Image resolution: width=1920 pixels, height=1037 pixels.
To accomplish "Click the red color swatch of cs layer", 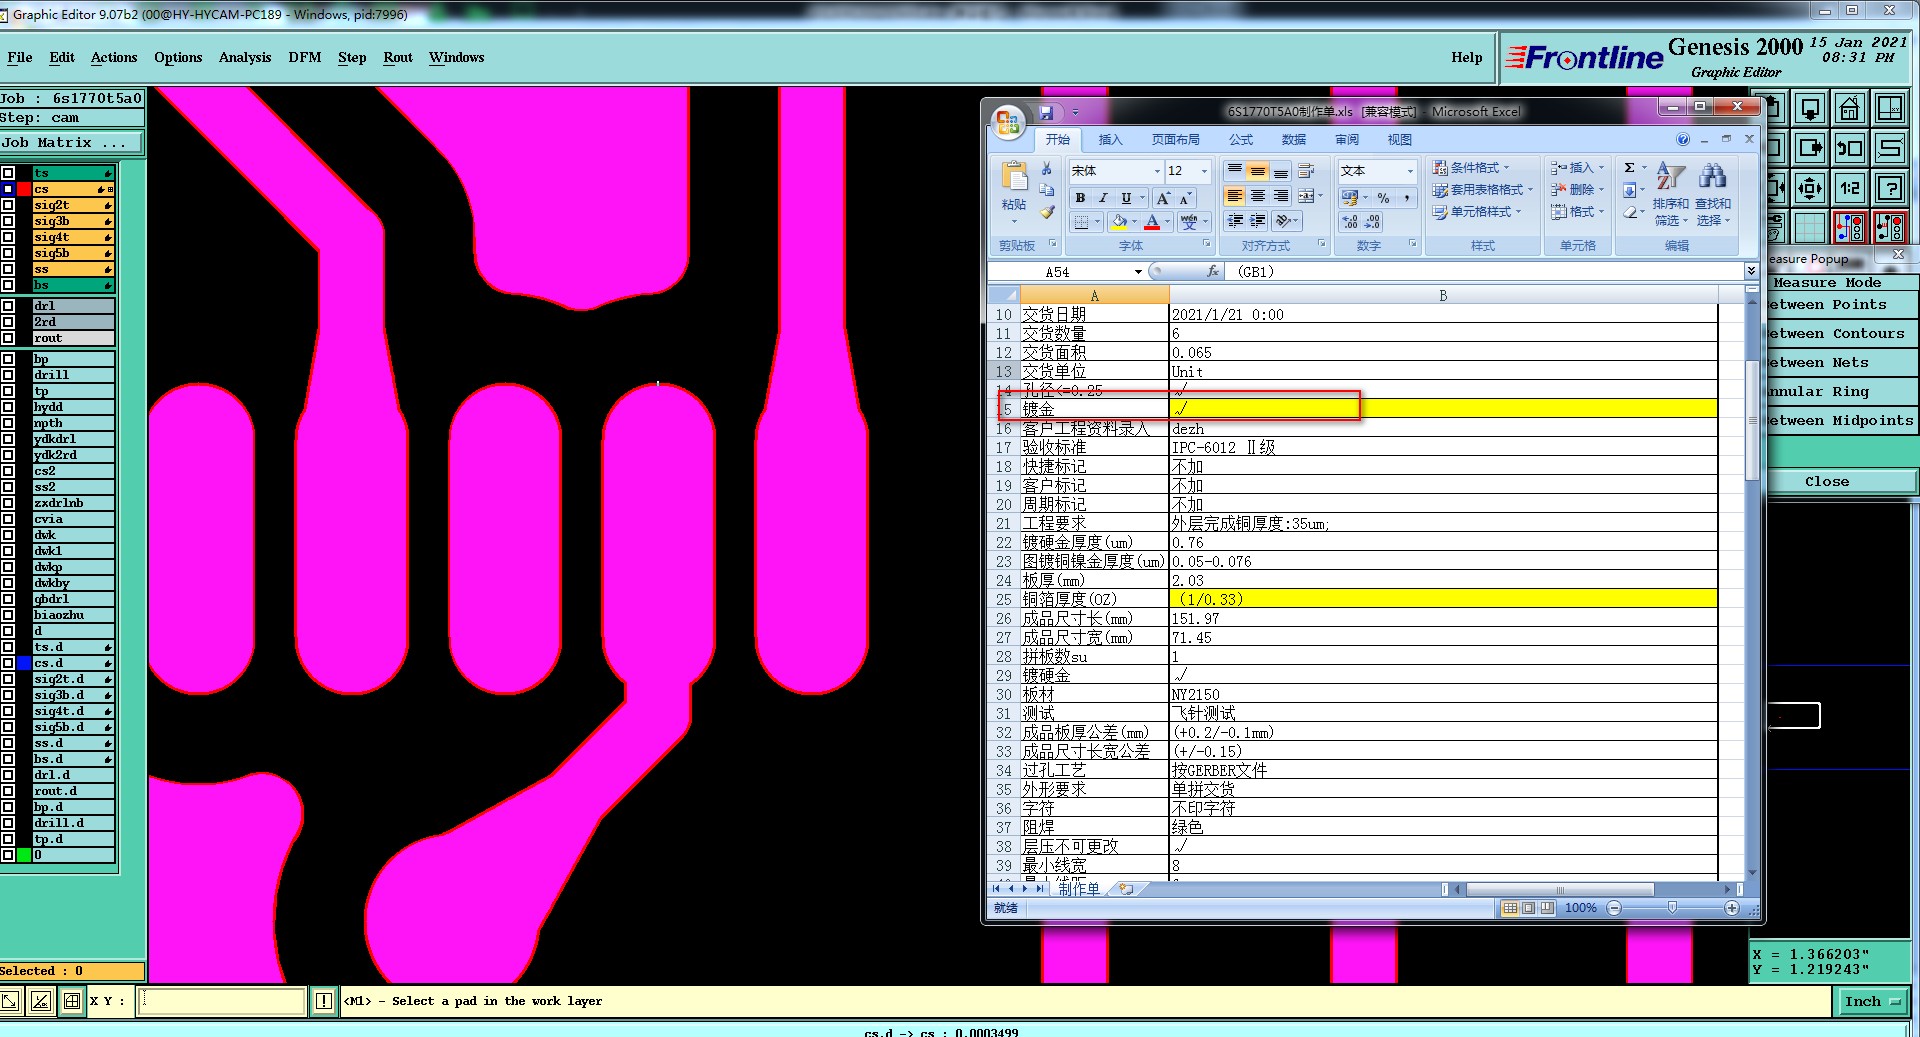I will [24, 189].
